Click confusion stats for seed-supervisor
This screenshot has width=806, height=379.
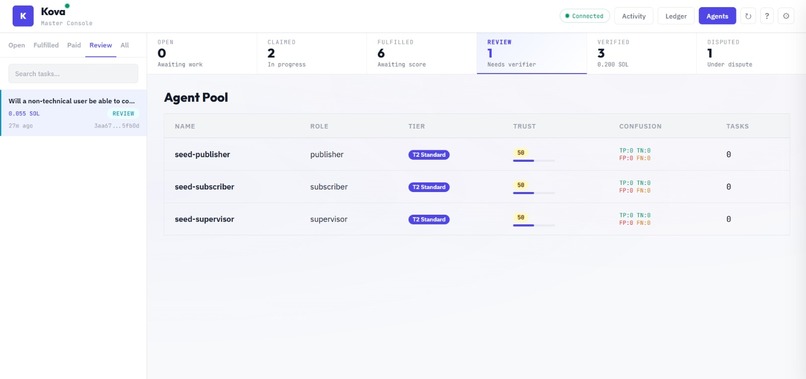click(635, 219)
